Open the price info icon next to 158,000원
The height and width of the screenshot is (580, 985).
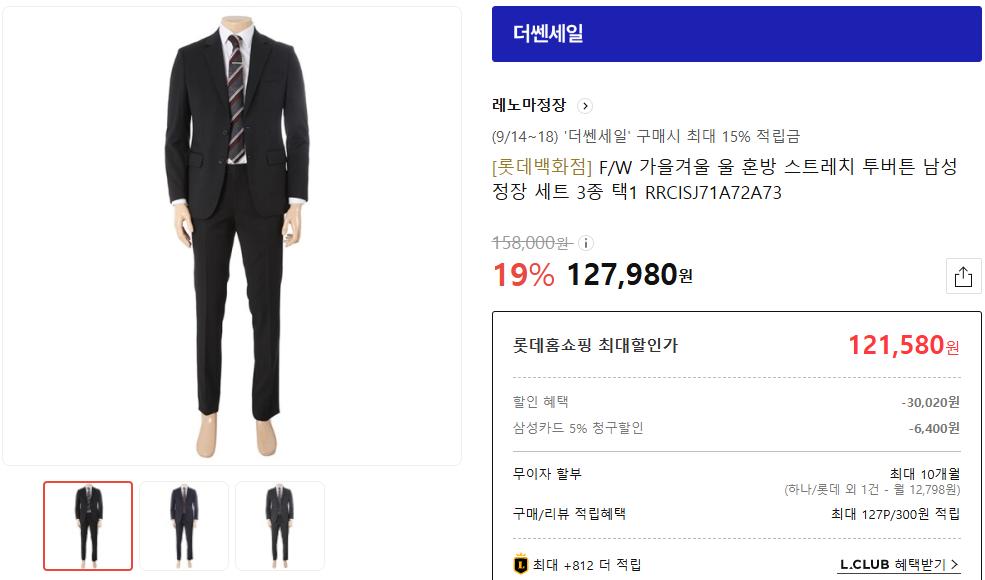[x=585, y=243]
